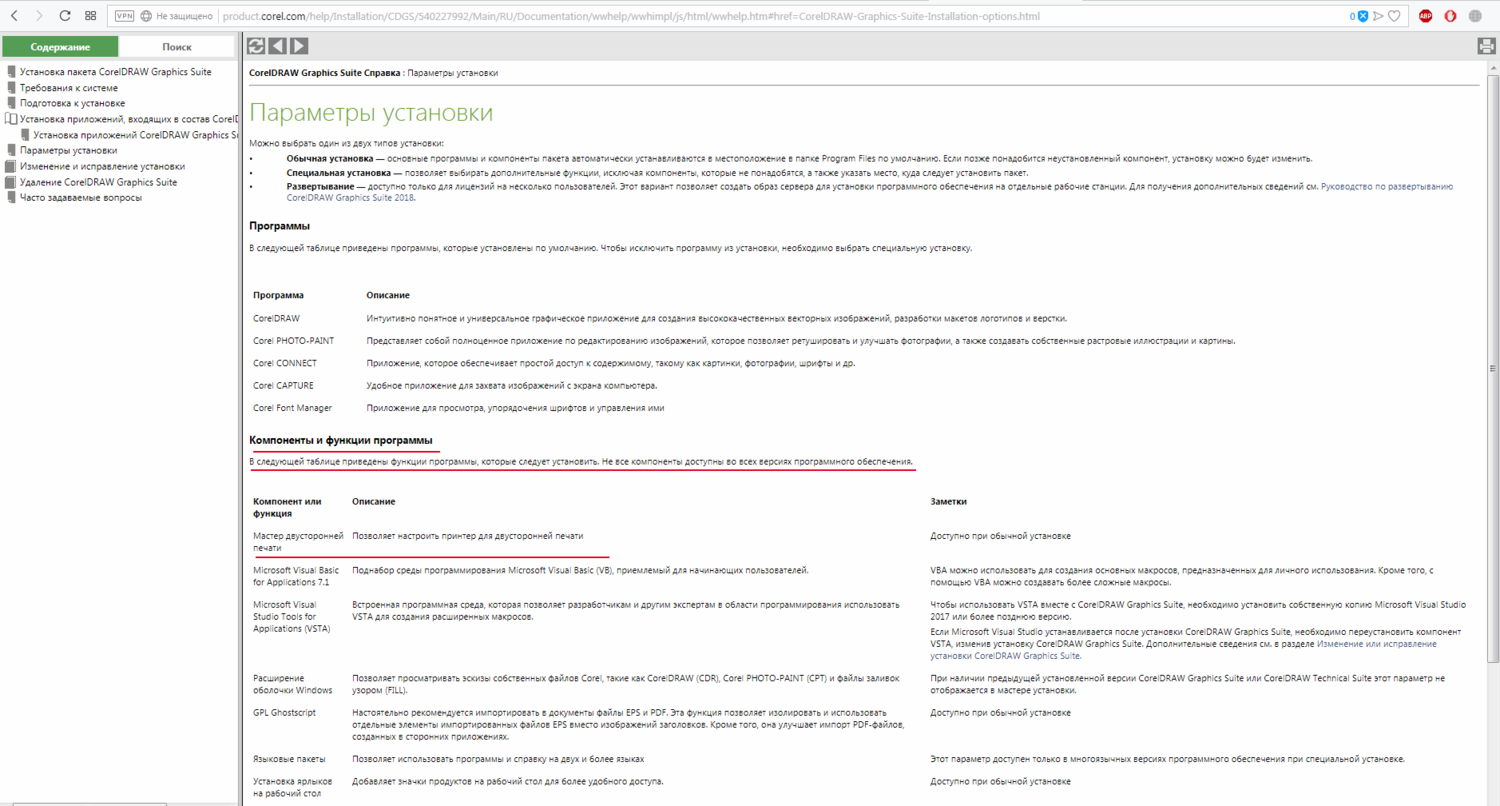Screen dimensions: 1500x806
Task: Expand book icon for Удаление CorelDRAW Graphics Suite
Action: coord(11,182)
